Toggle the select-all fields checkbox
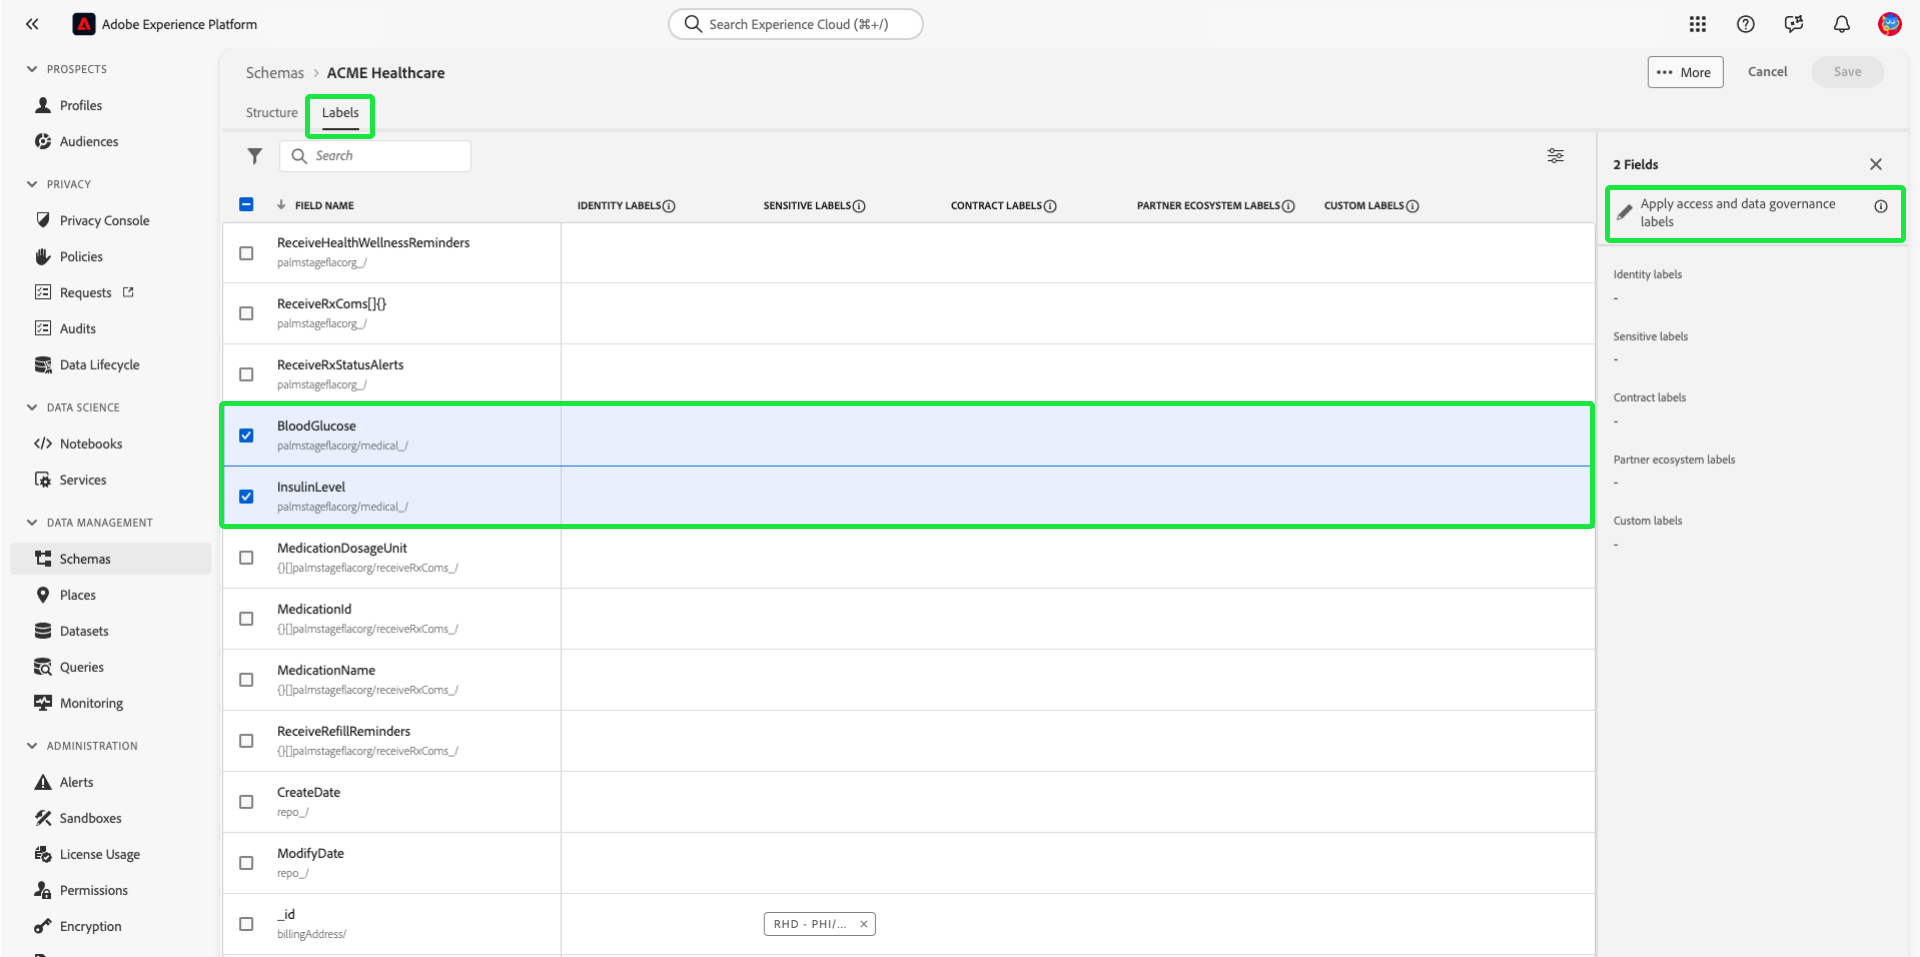The height and width of the screenshot is (957, 1920). pos(246,204)
